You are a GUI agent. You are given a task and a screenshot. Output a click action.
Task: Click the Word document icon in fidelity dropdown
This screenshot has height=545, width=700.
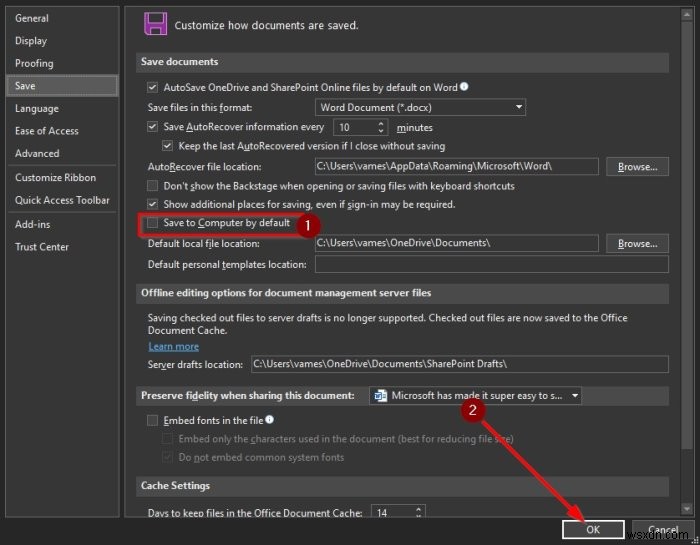[380, 395]
